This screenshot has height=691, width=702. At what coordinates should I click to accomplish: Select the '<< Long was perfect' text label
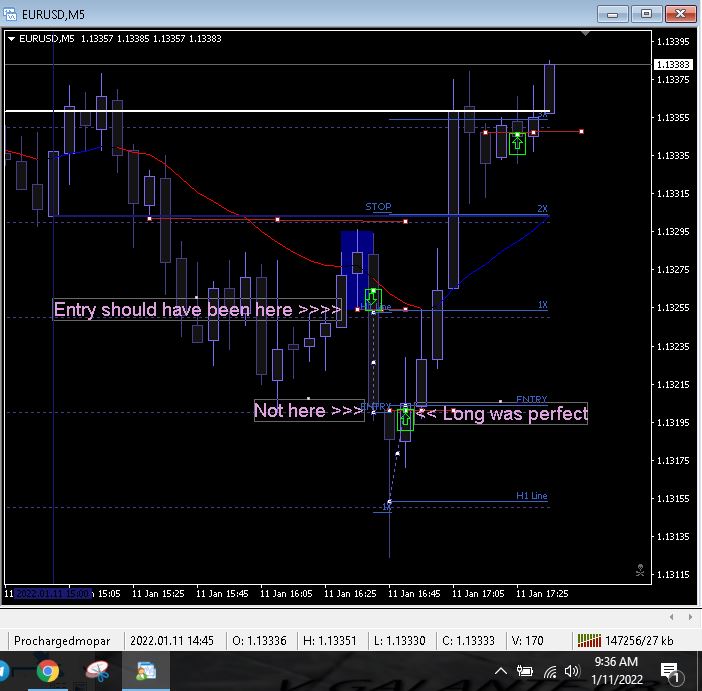coord(502,414)
